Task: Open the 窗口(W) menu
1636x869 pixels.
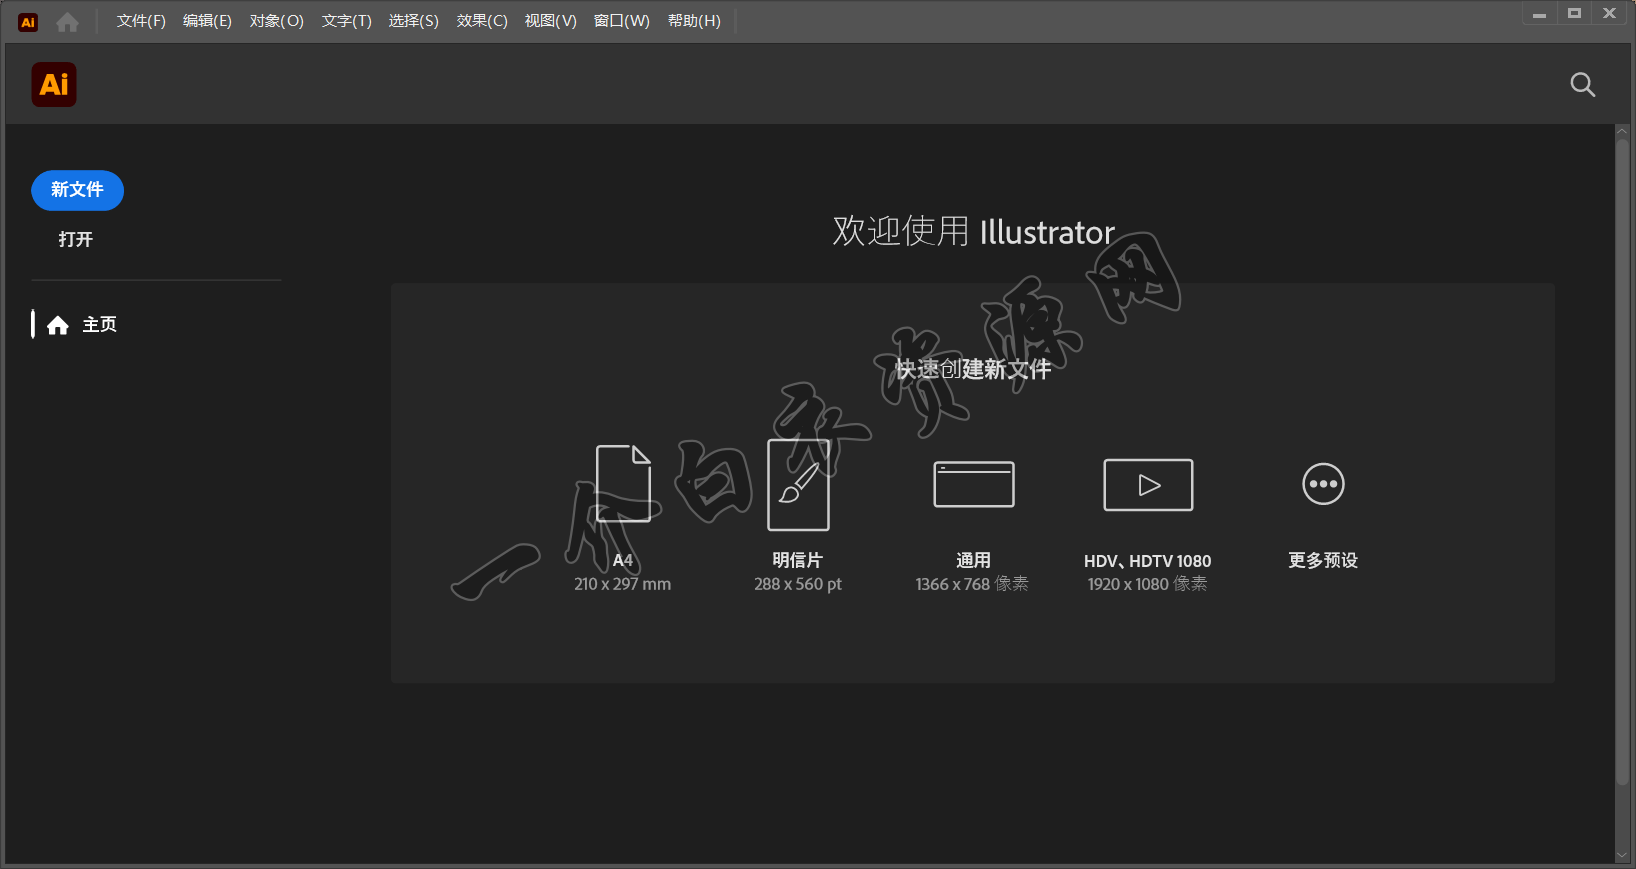Action: click(621, 21)
